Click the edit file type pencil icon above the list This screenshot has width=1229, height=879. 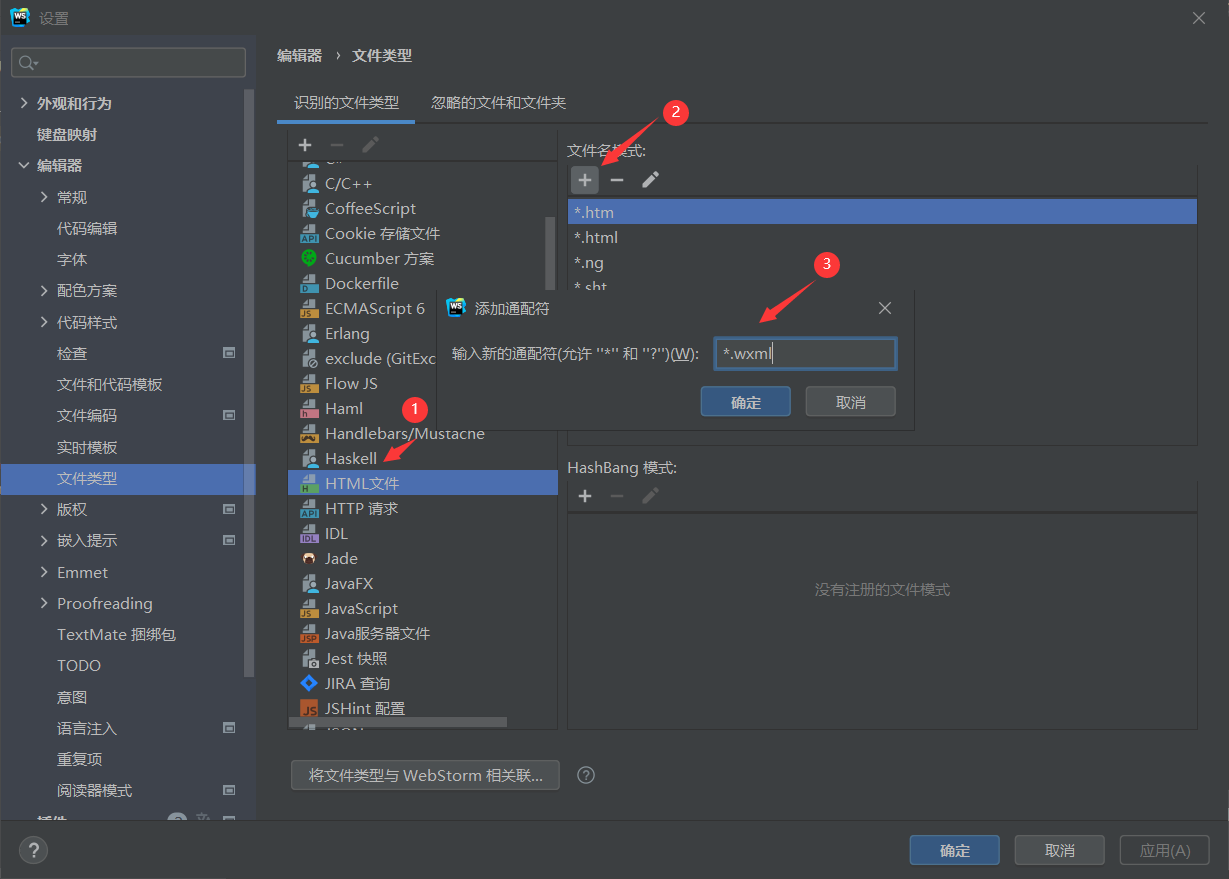370,145
